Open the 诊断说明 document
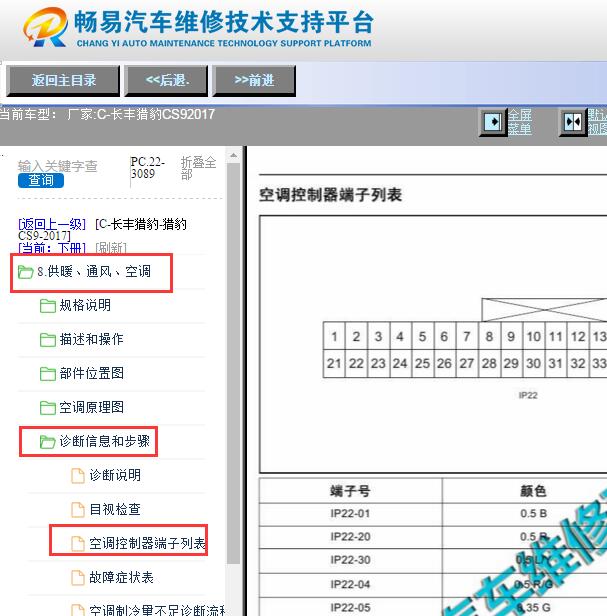This screenshot has height=616, width=607. pos(115,475)
